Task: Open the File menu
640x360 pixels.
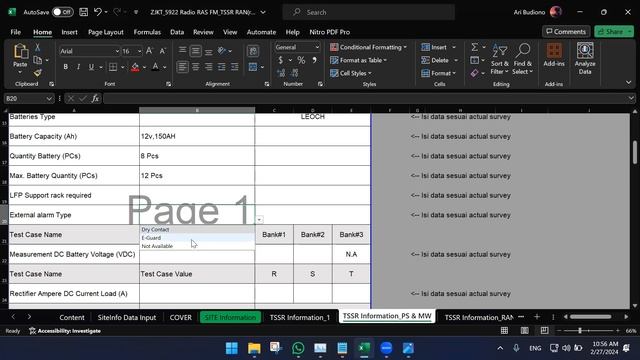Action: point(16,32)
